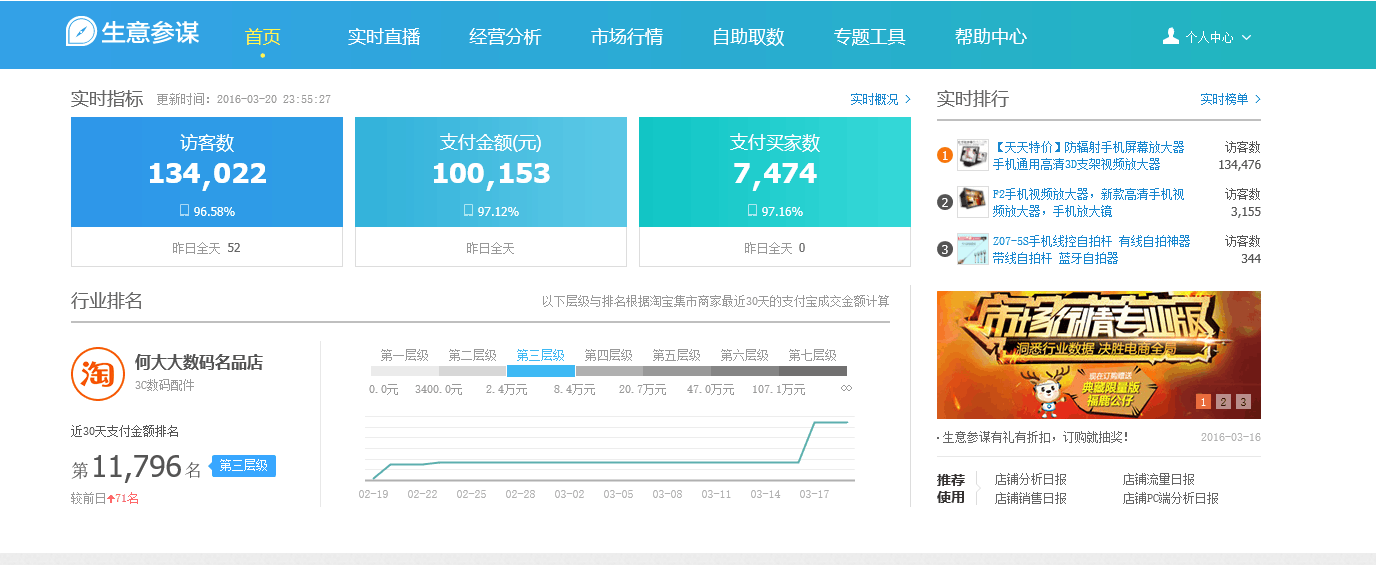Expand the 个人中心 dropdown arrow
This screenshot has height=565, width=1376.
coord(1246,38)
